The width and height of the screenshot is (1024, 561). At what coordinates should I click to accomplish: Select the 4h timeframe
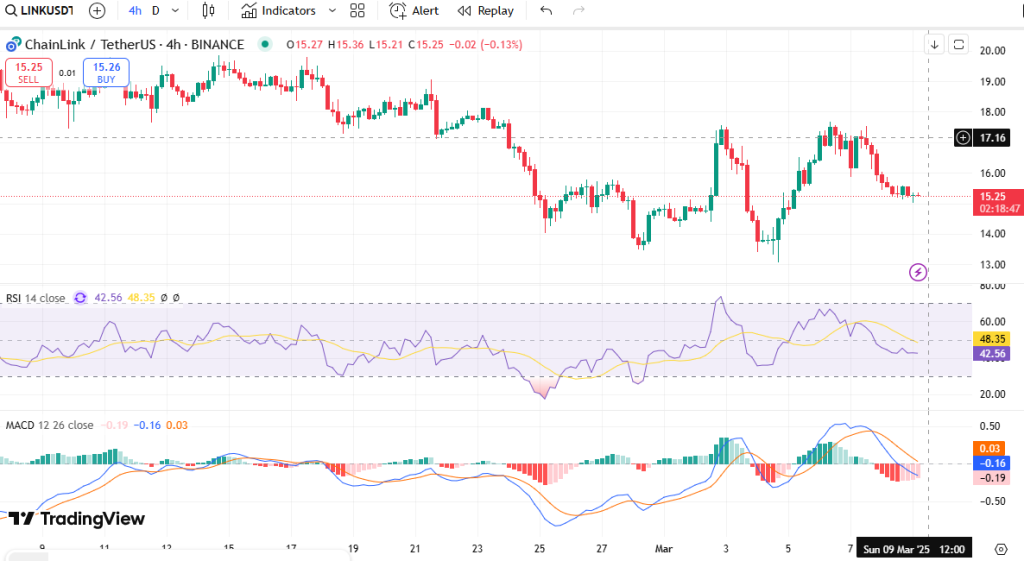tap(135, 10)
